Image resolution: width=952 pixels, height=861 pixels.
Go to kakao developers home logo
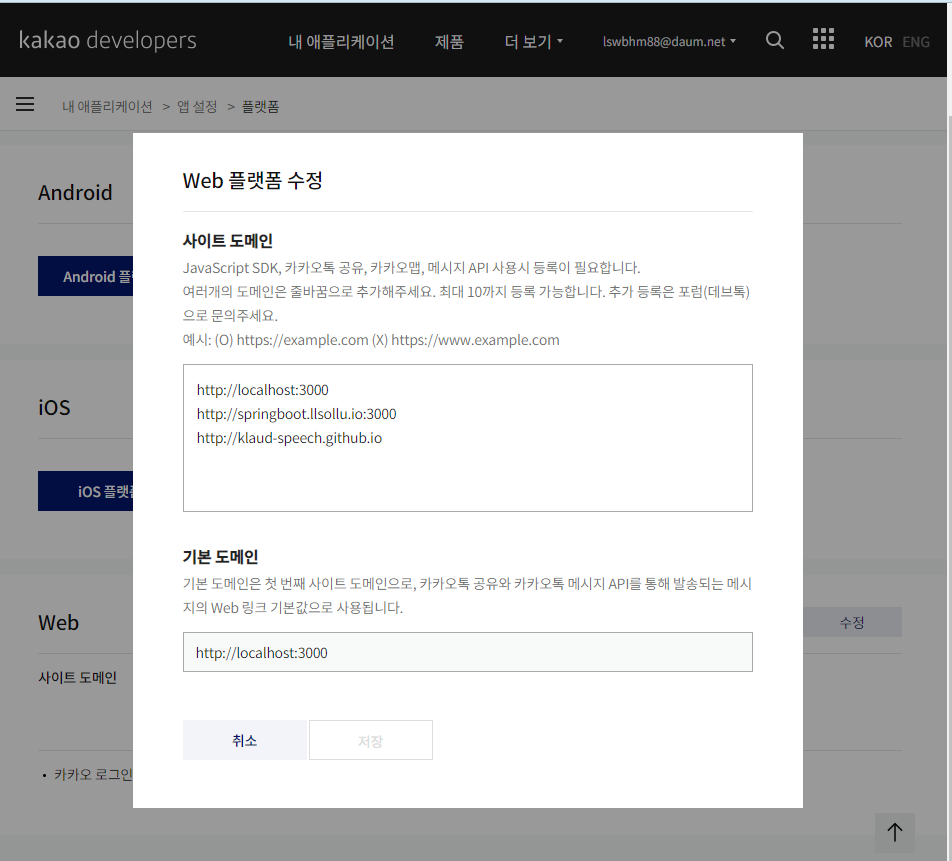coord(107,40)
